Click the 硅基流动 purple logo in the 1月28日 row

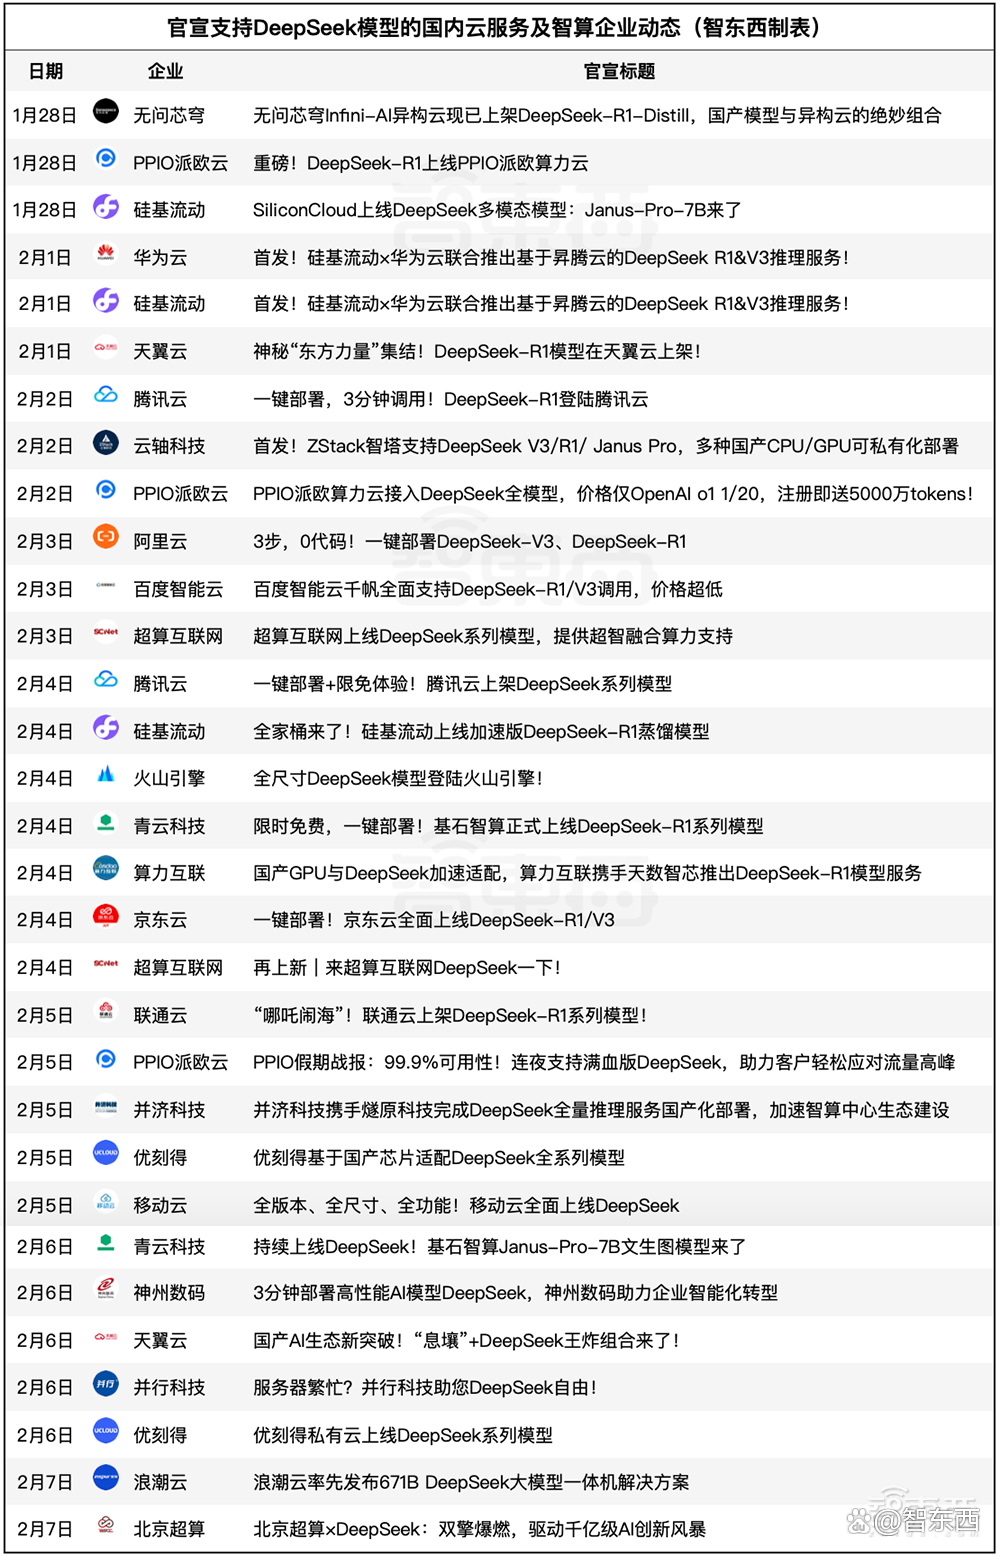(106, 207)
